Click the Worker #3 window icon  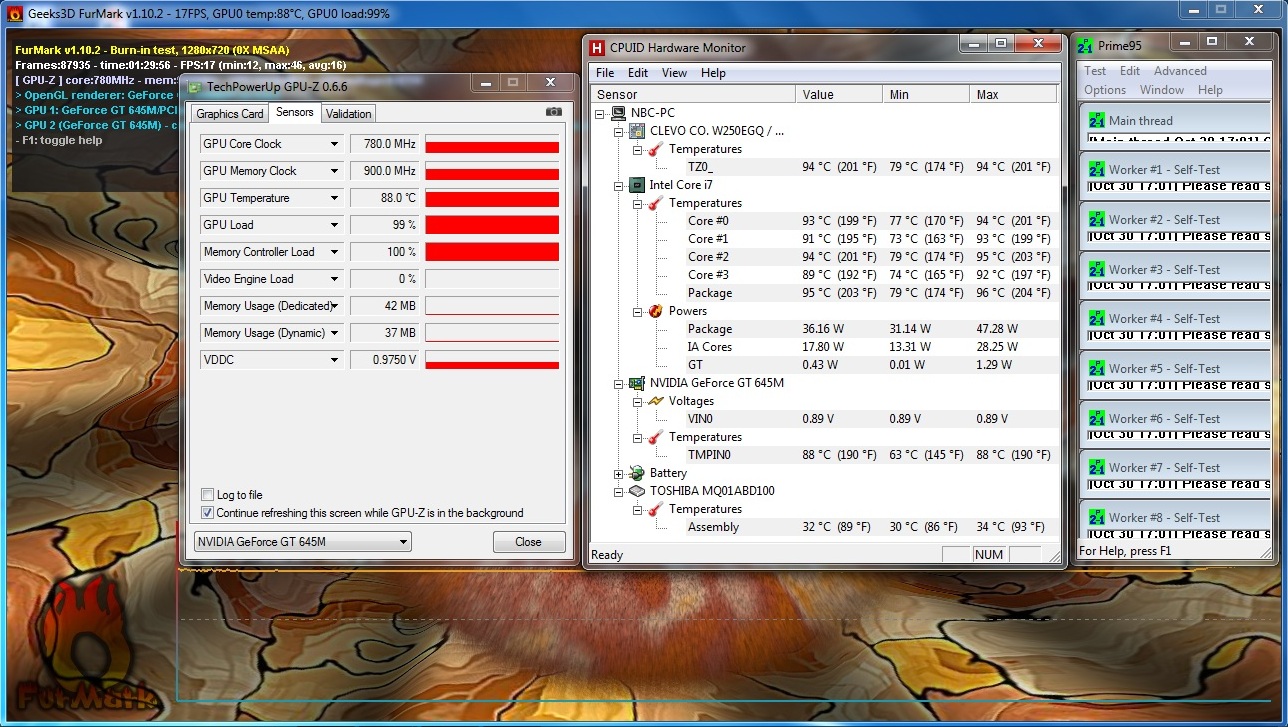[1096, 269]
